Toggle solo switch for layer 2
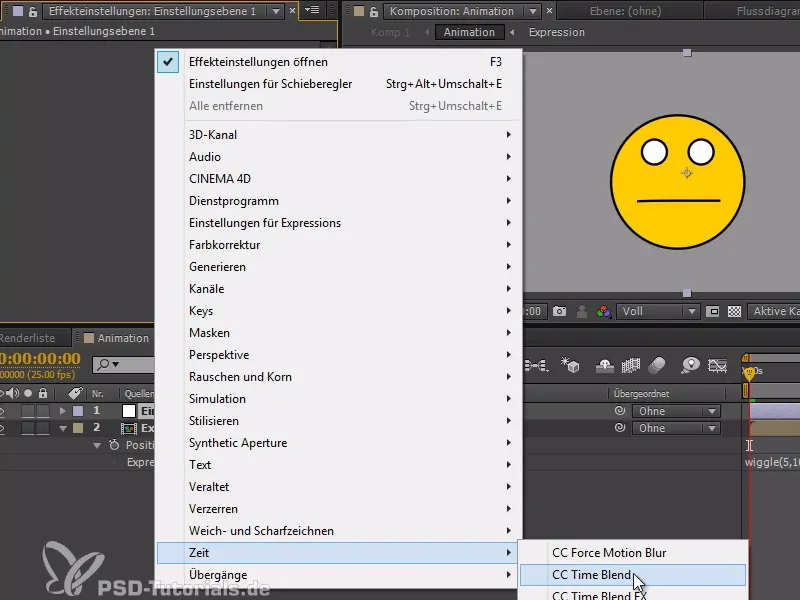Viewport: 800px width, 600px height. (x=28, y=428)
